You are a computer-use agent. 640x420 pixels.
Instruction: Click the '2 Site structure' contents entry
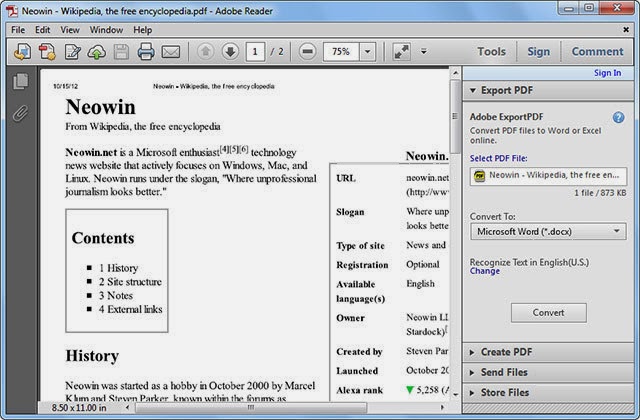(x=130, y=282)
